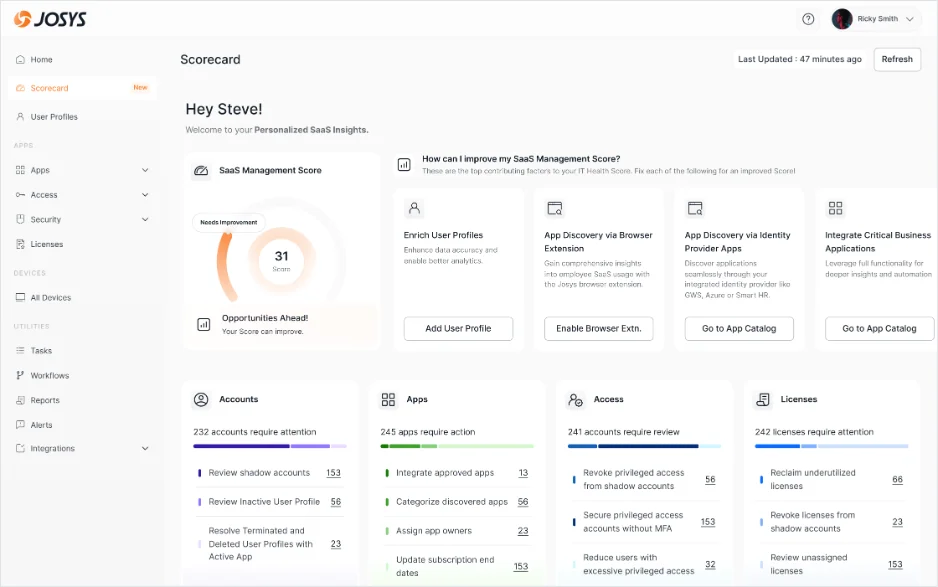Click the SaaS Management Score gauge icon

coord(202,171)
